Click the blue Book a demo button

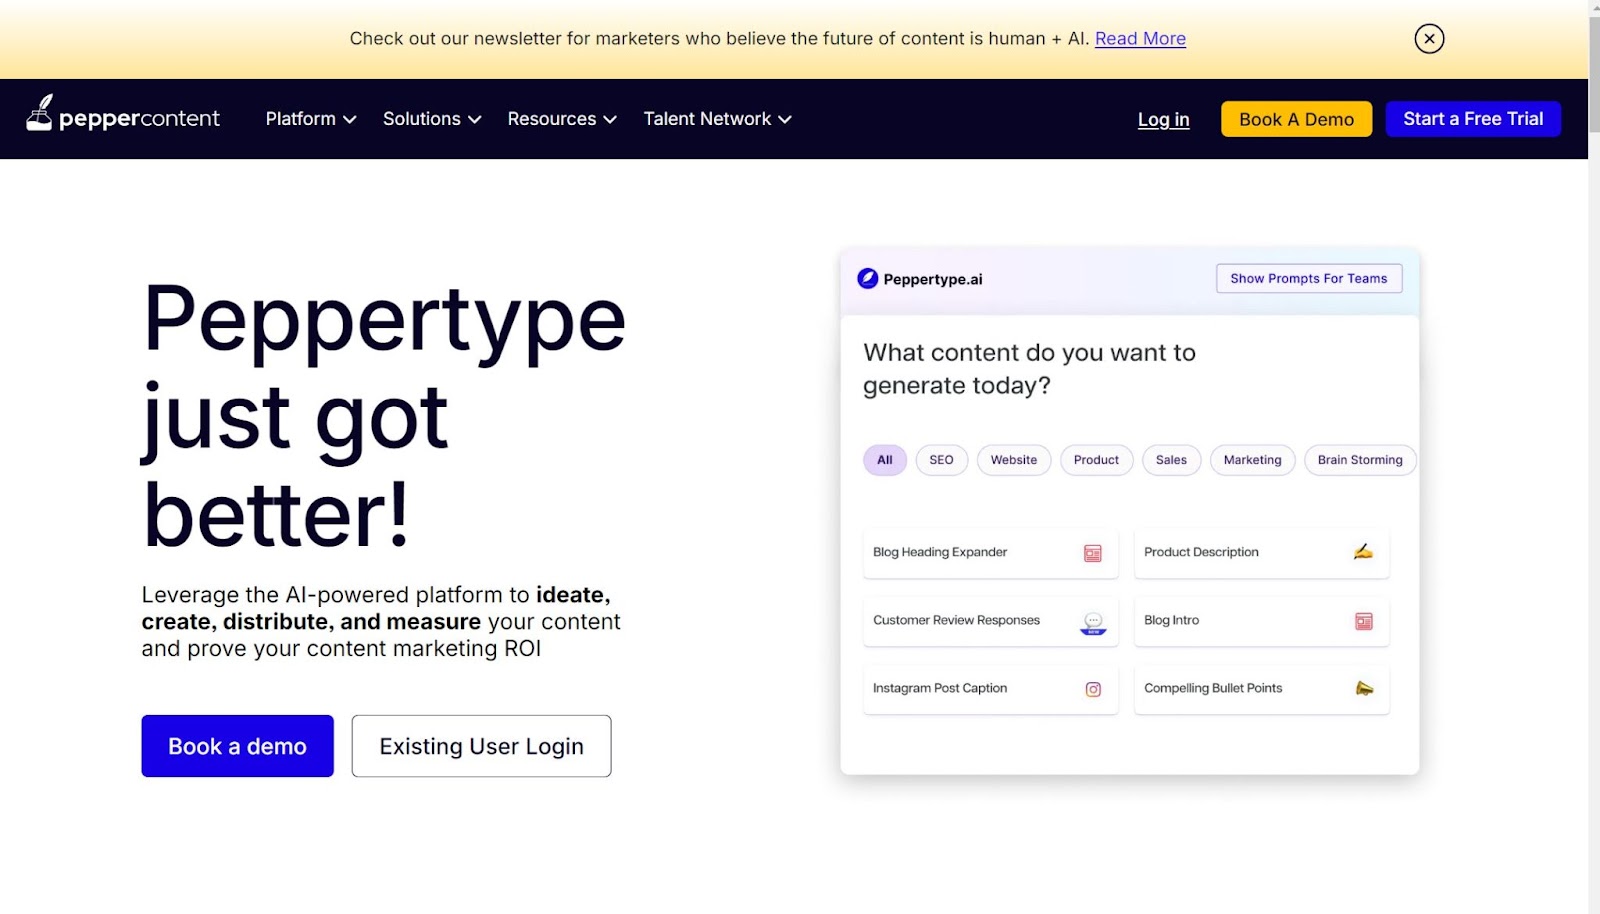[x=237, y=746]
